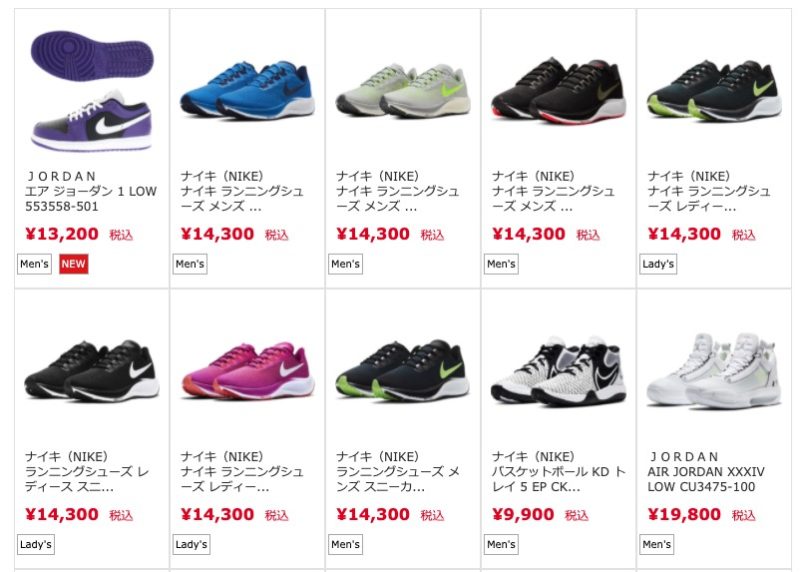
Task: View the black Nike shoes with red sole
Action: point(559,91)
